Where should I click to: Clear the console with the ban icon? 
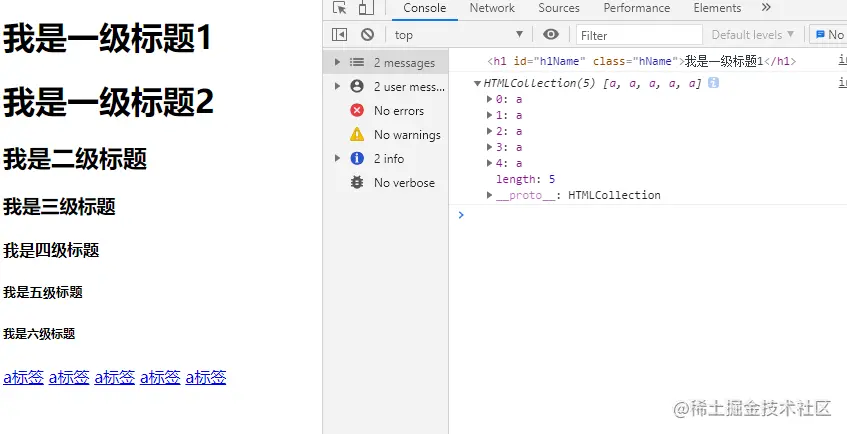(367, 35)
